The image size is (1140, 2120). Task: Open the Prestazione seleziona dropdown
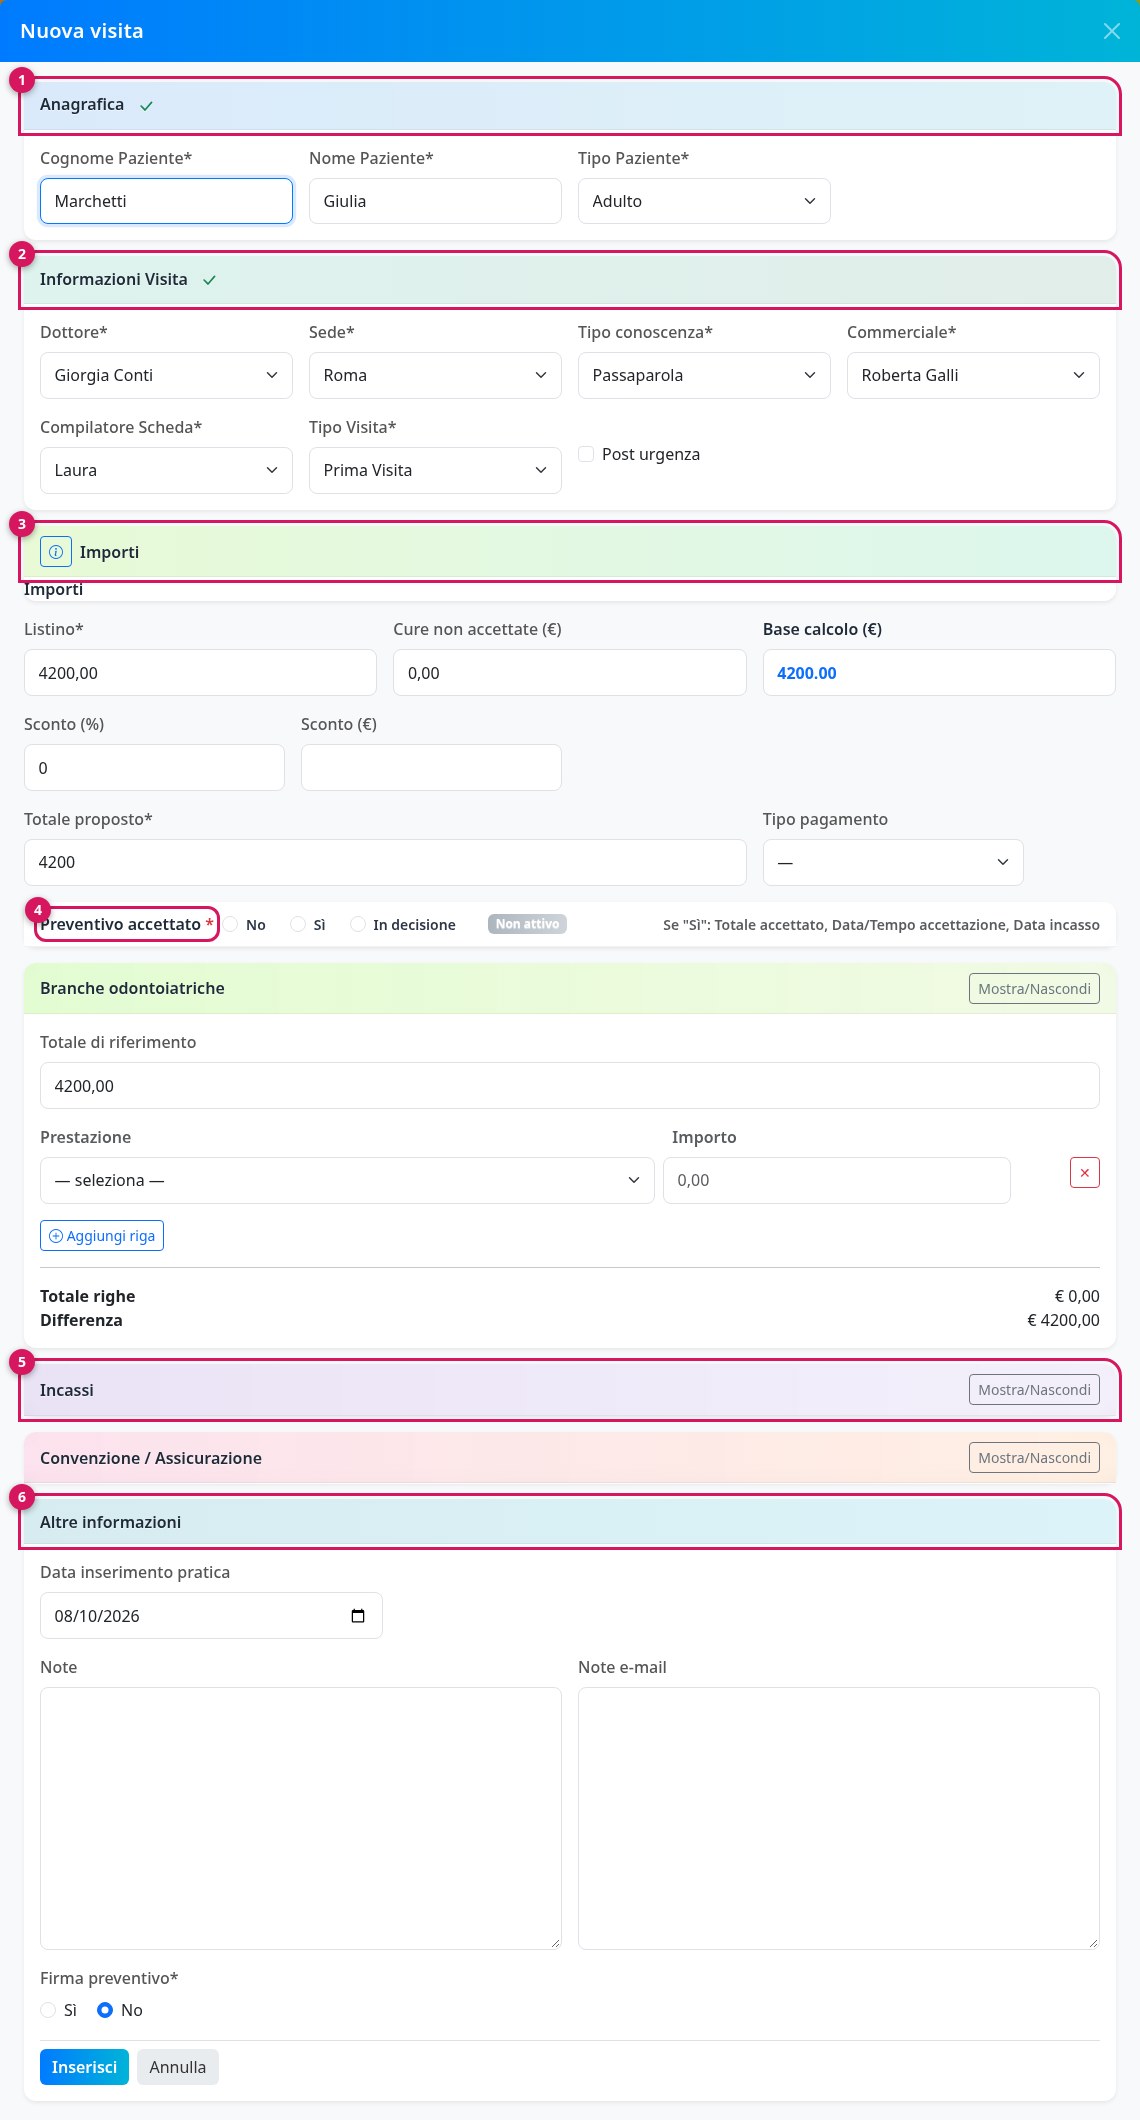coord(347,1180)
